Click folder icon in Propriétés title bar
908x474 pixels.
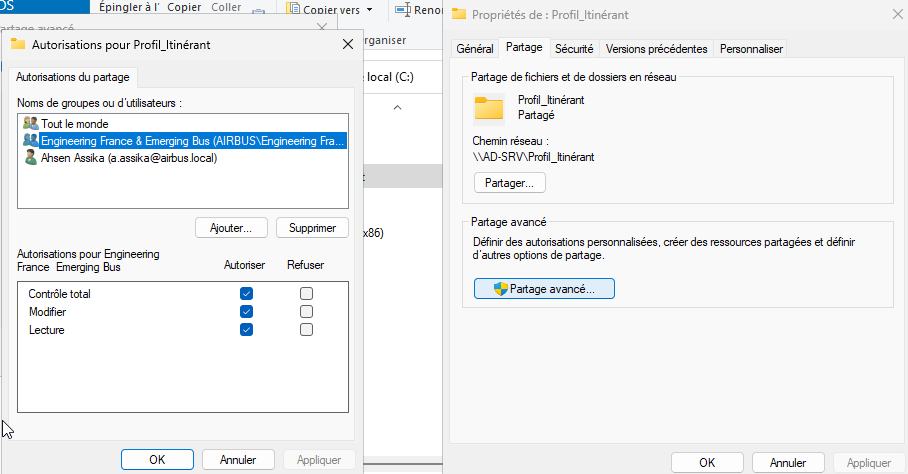[459, 14]
